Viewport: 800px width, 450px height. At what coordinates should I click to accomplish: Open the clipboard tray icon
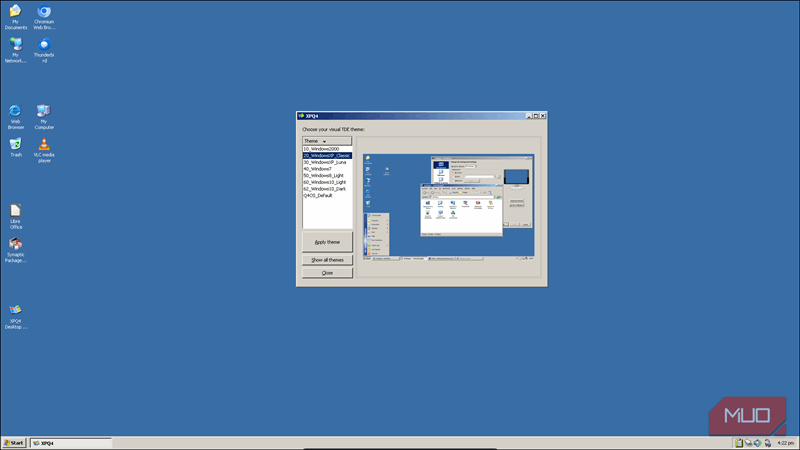[739, 443]
